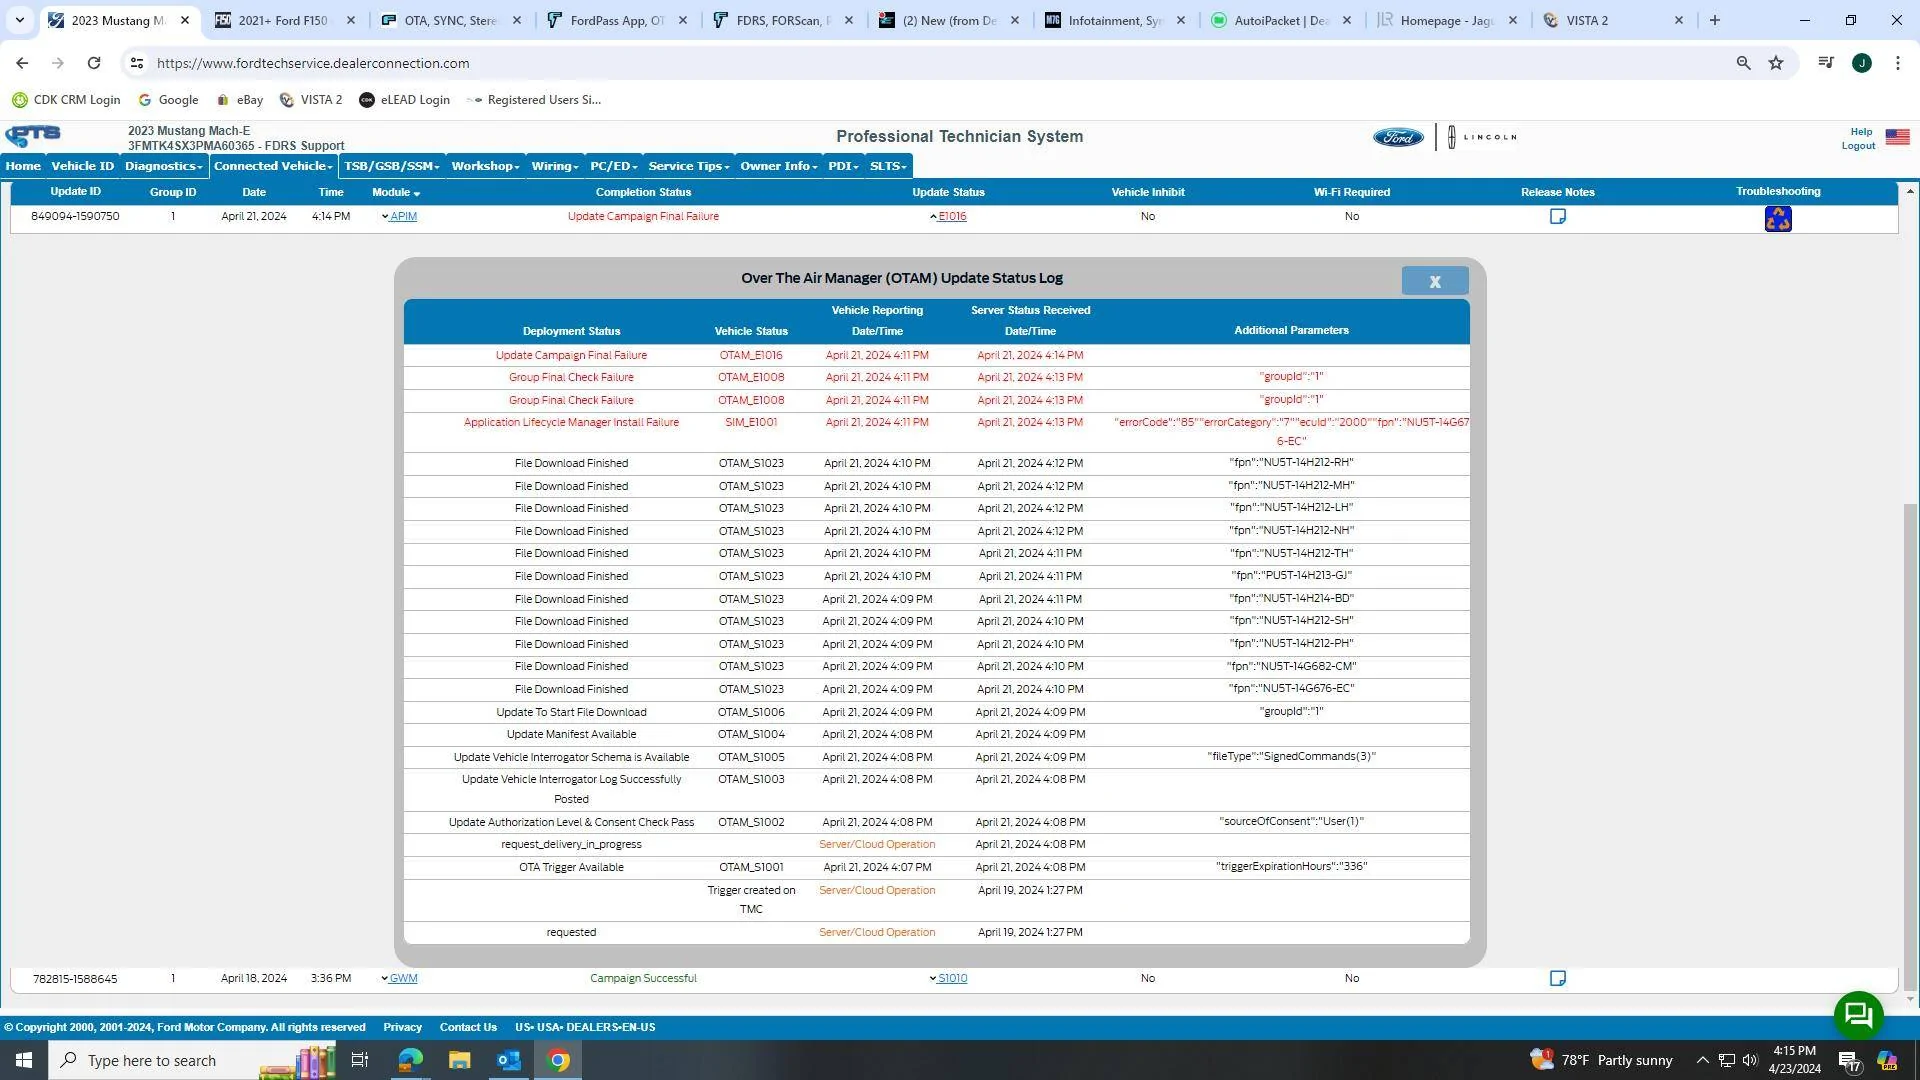This screenshot has height=1080, width=1920.
Task: Open the eBay bookmark
Action: (240, 100)
